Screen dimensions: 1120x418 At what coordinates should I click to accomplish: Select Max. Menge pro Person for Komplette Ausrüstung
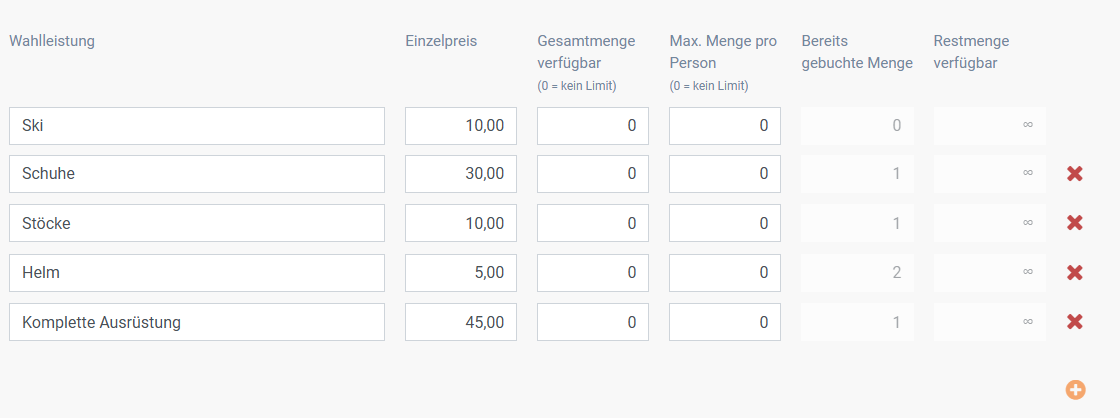(x=725, y=322)
